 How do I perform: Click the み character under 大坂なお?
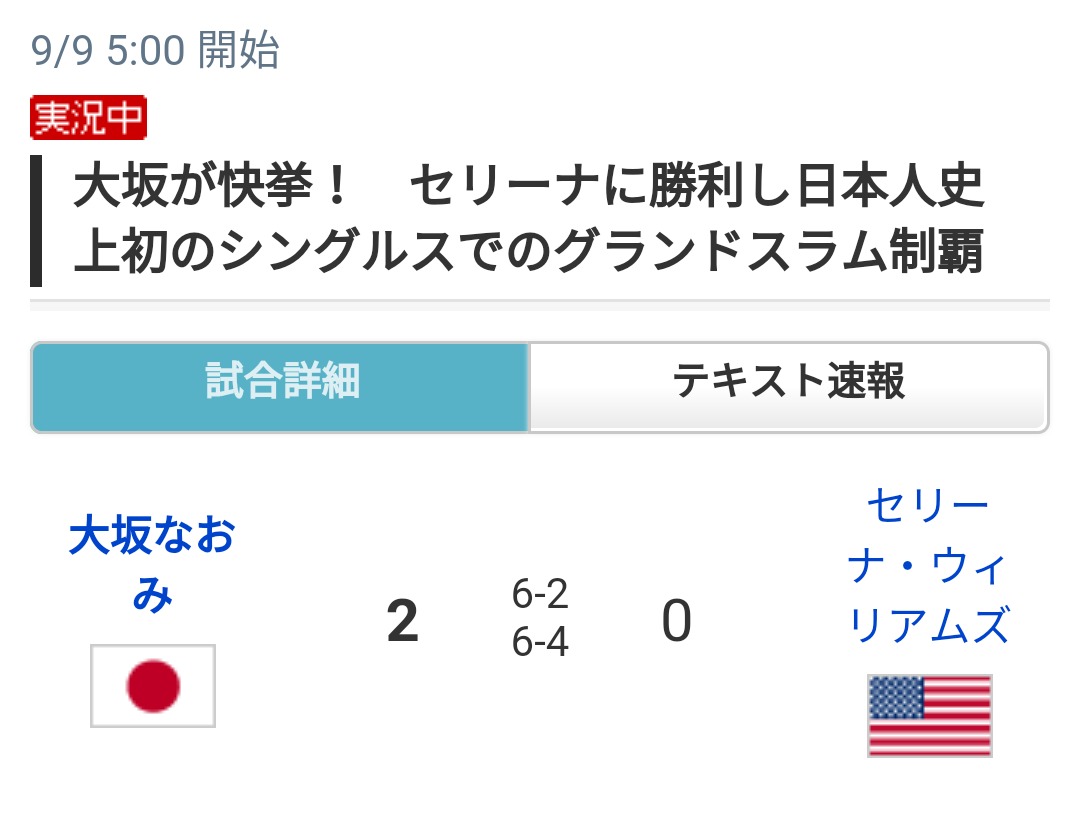click(152, 596)
